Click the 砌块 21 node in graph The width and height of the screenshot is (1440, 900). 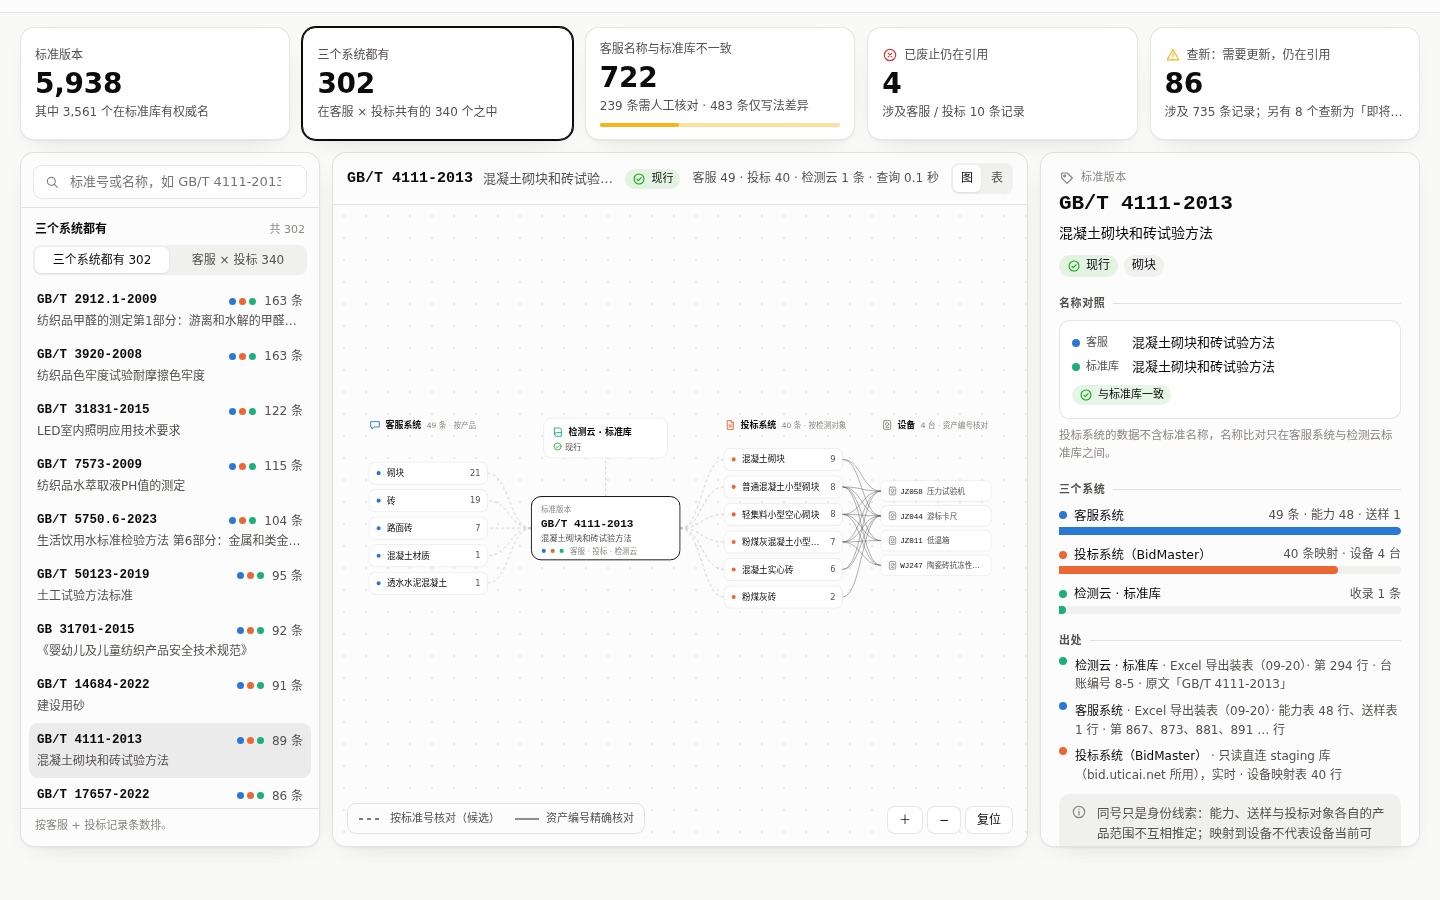click(428, 473)
